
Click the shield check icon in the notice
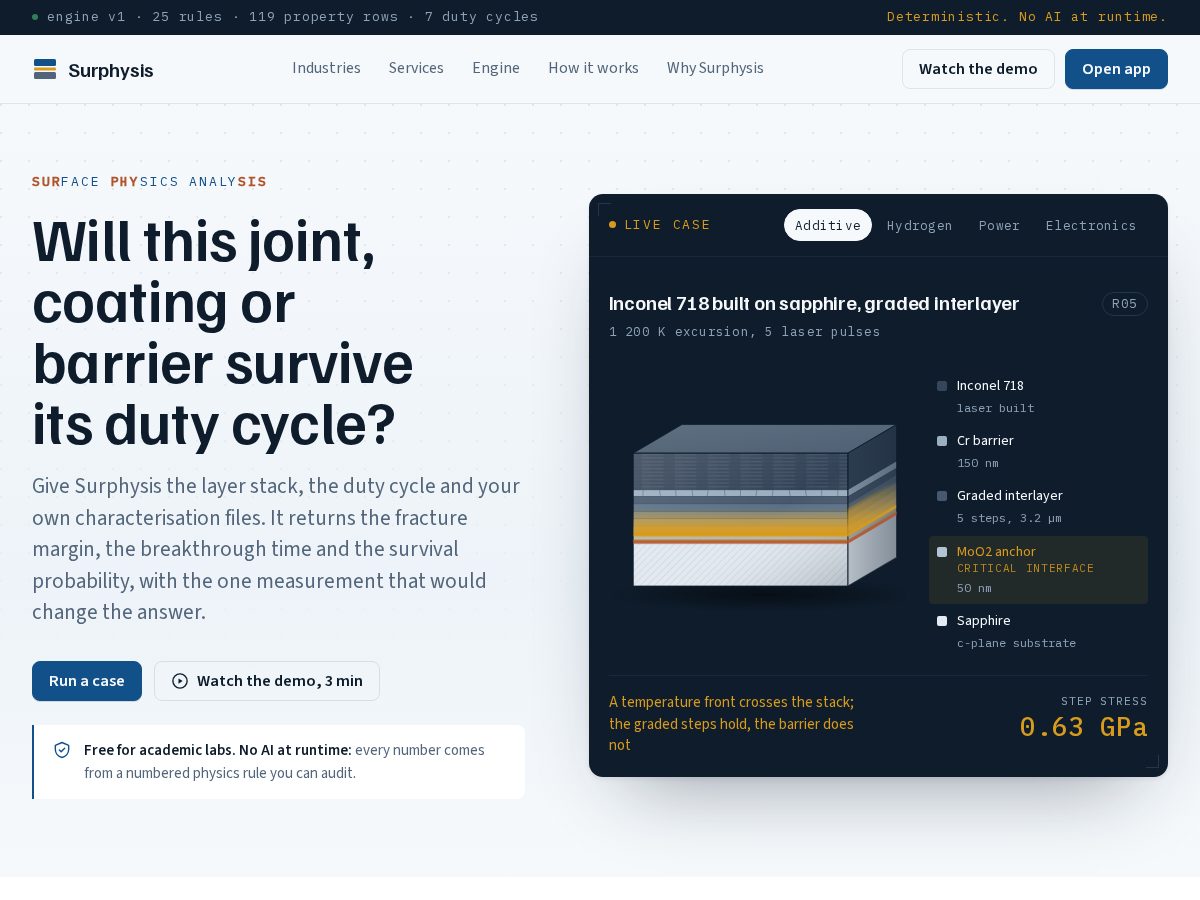(62, 750)
